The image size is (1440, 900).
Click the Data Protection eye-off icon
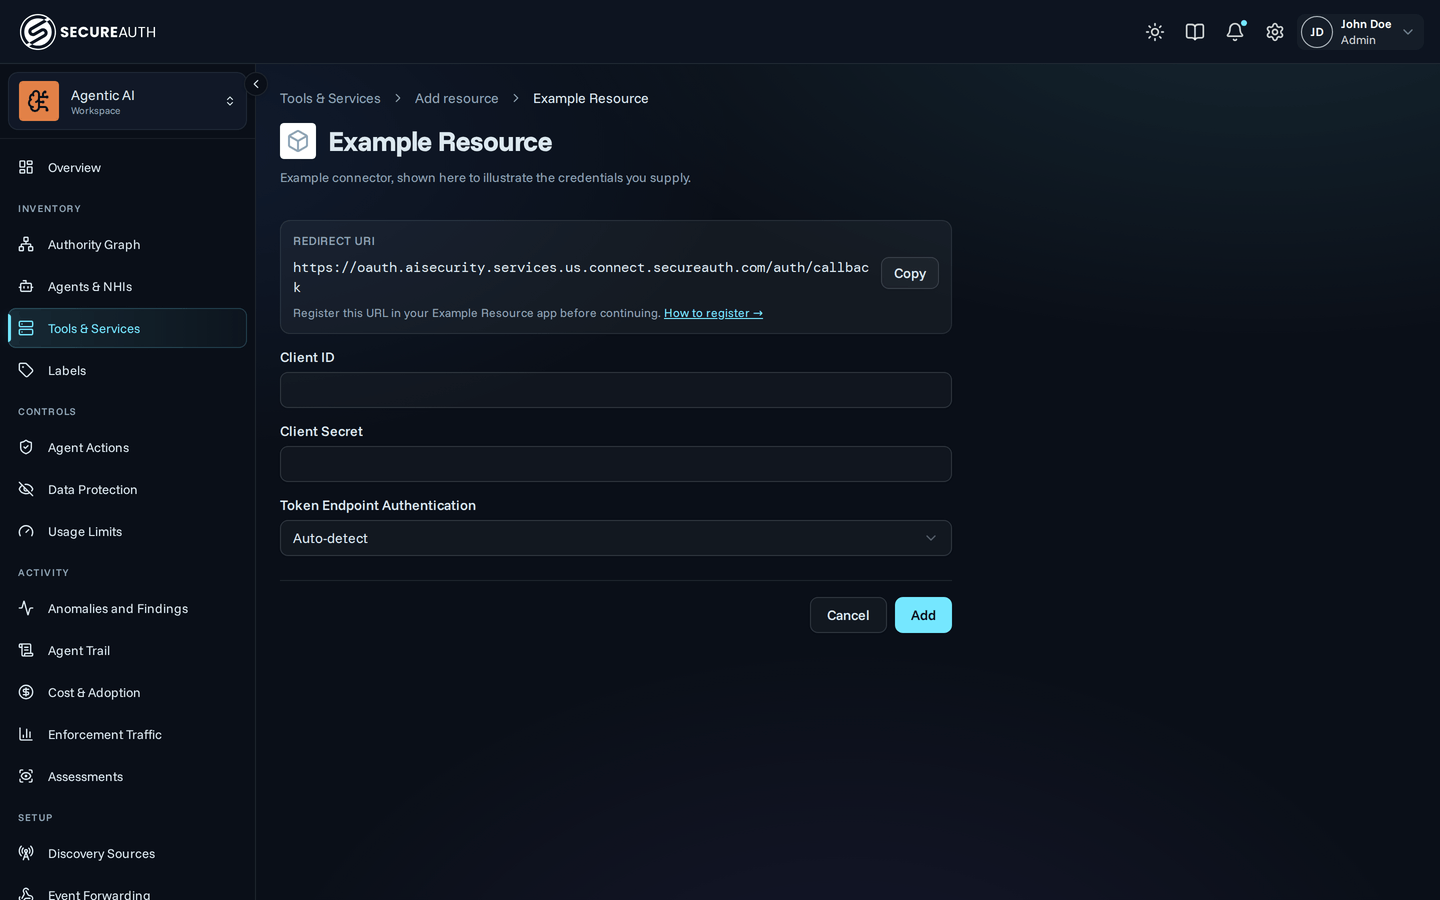pos(26,489)
